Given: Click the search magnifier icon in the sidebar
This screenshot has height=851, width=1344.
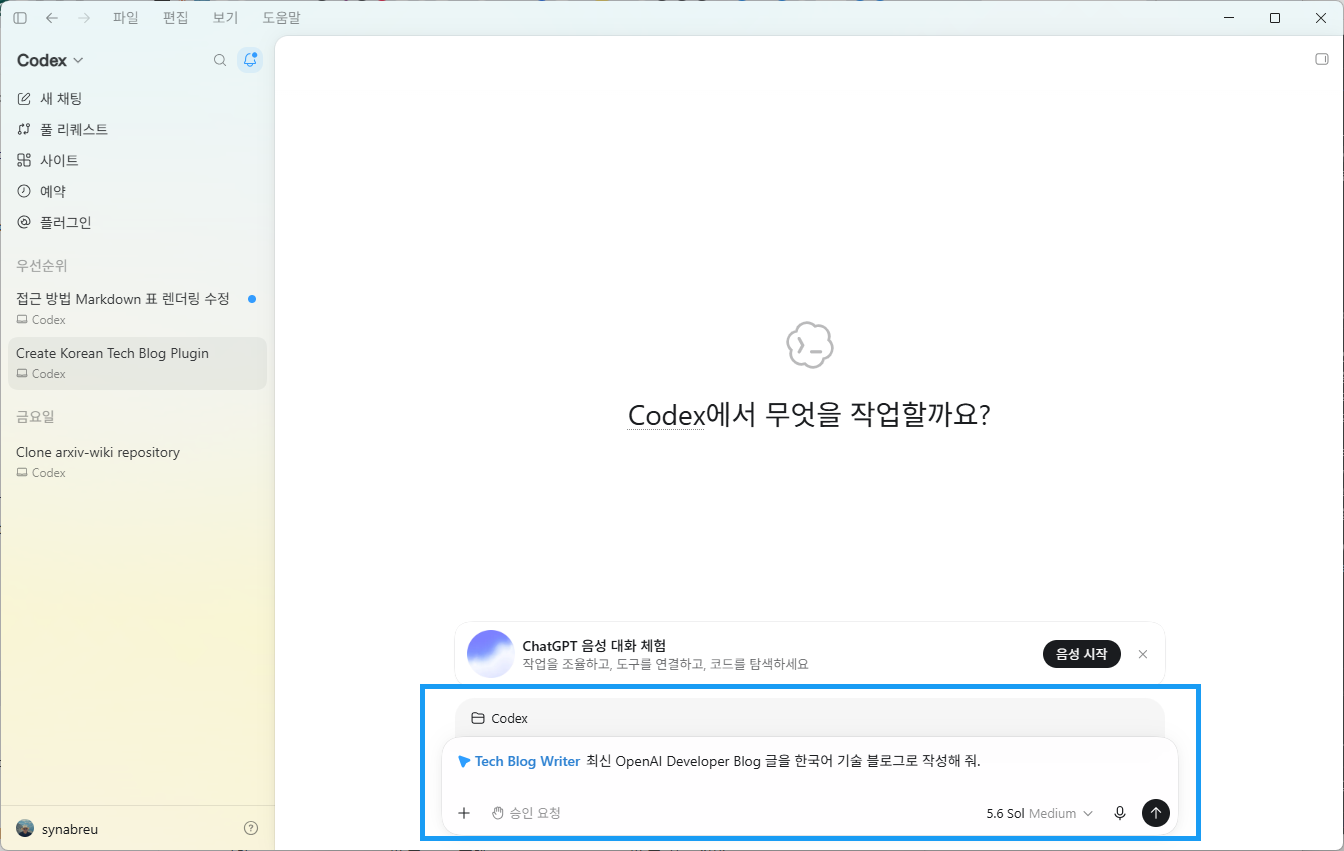Looking at the screenshot, I should pyautogui.click(x=220, y=60).
